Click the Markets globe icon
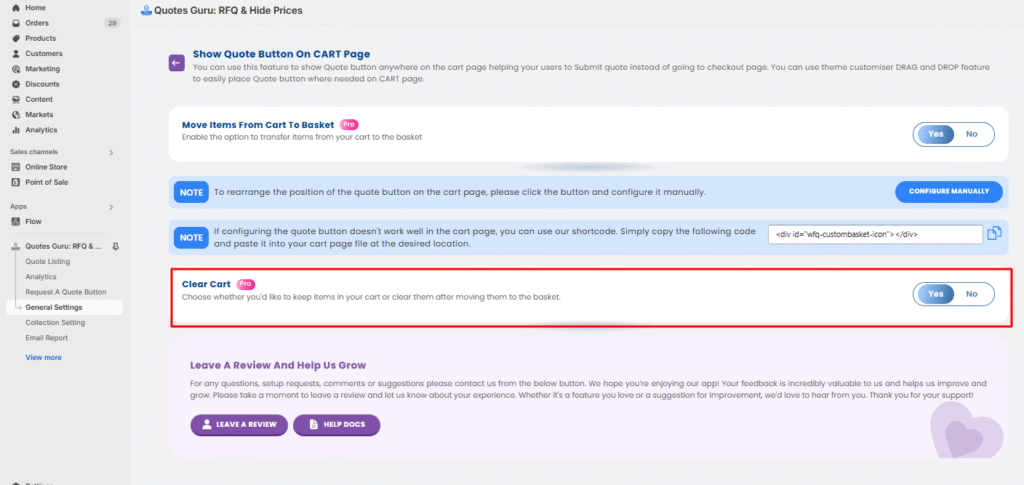 point(16,114)
